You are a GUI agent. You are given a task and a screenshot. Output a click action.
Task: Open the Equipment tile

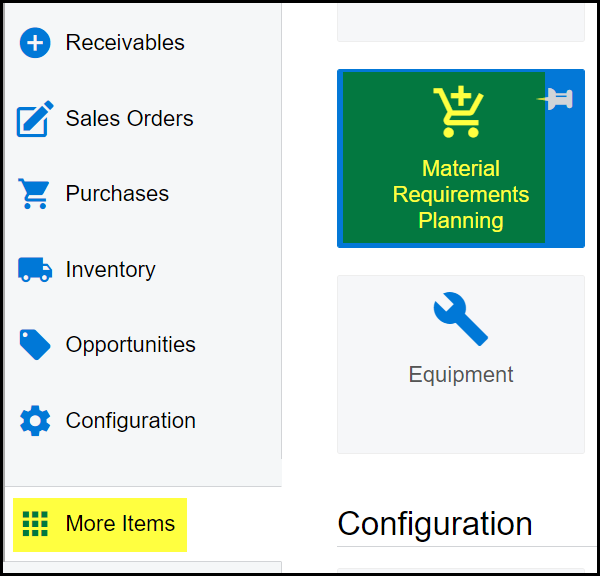click(x=460, y=375)
